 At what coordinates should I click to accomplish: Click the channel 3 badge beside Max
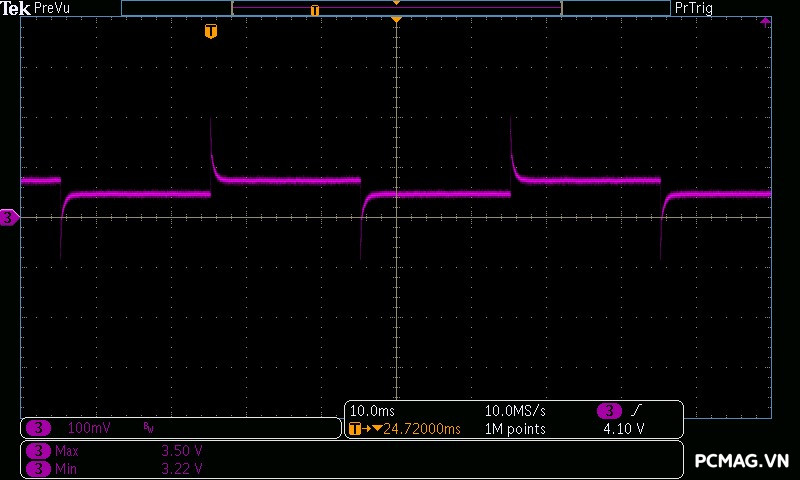[38, 451]
